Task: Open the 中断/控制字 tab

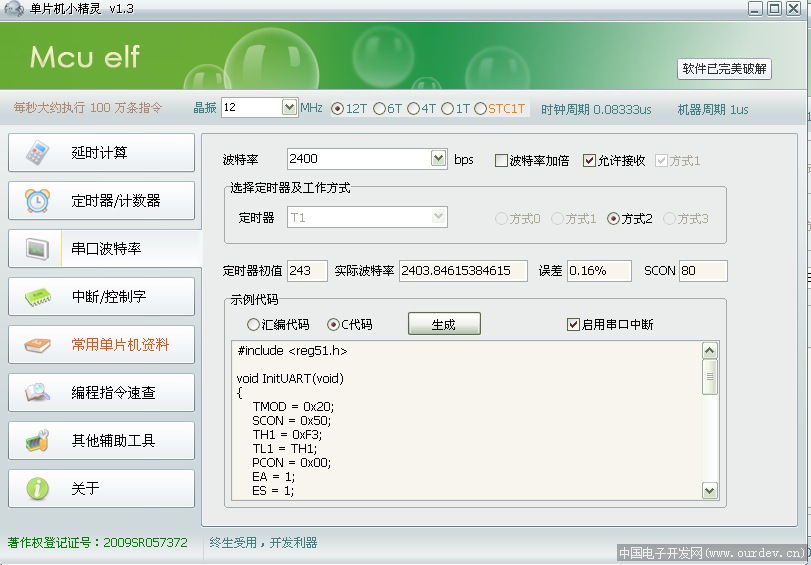Action: (101, 296)
